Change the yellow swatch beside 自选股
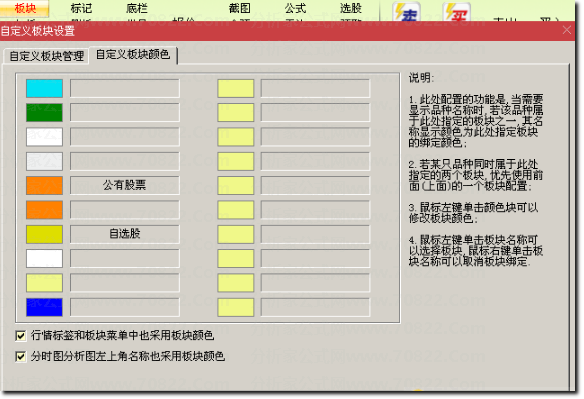Screen dimensions: 584x399 [x=44, y=234]
